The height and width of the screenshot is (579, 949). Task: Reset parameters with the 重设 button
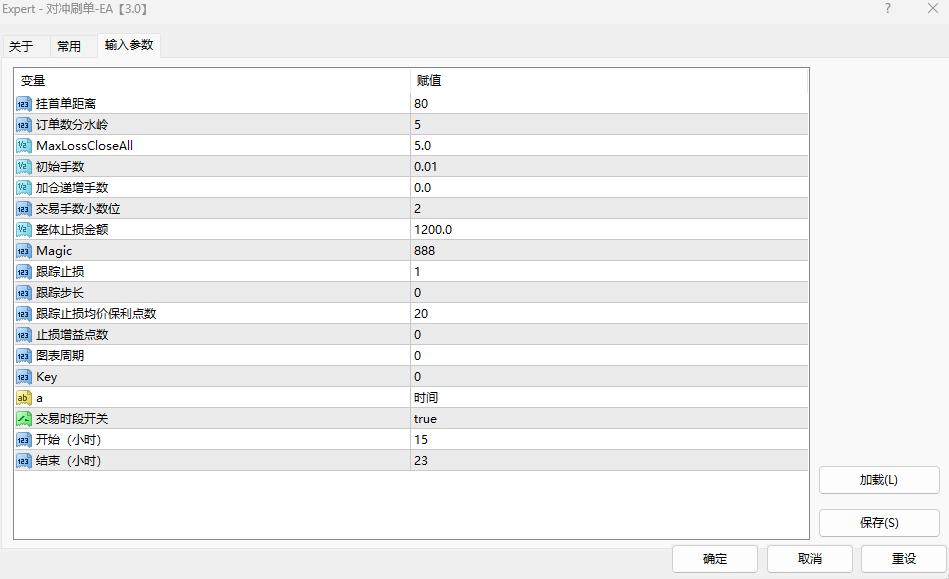[903, 559]
